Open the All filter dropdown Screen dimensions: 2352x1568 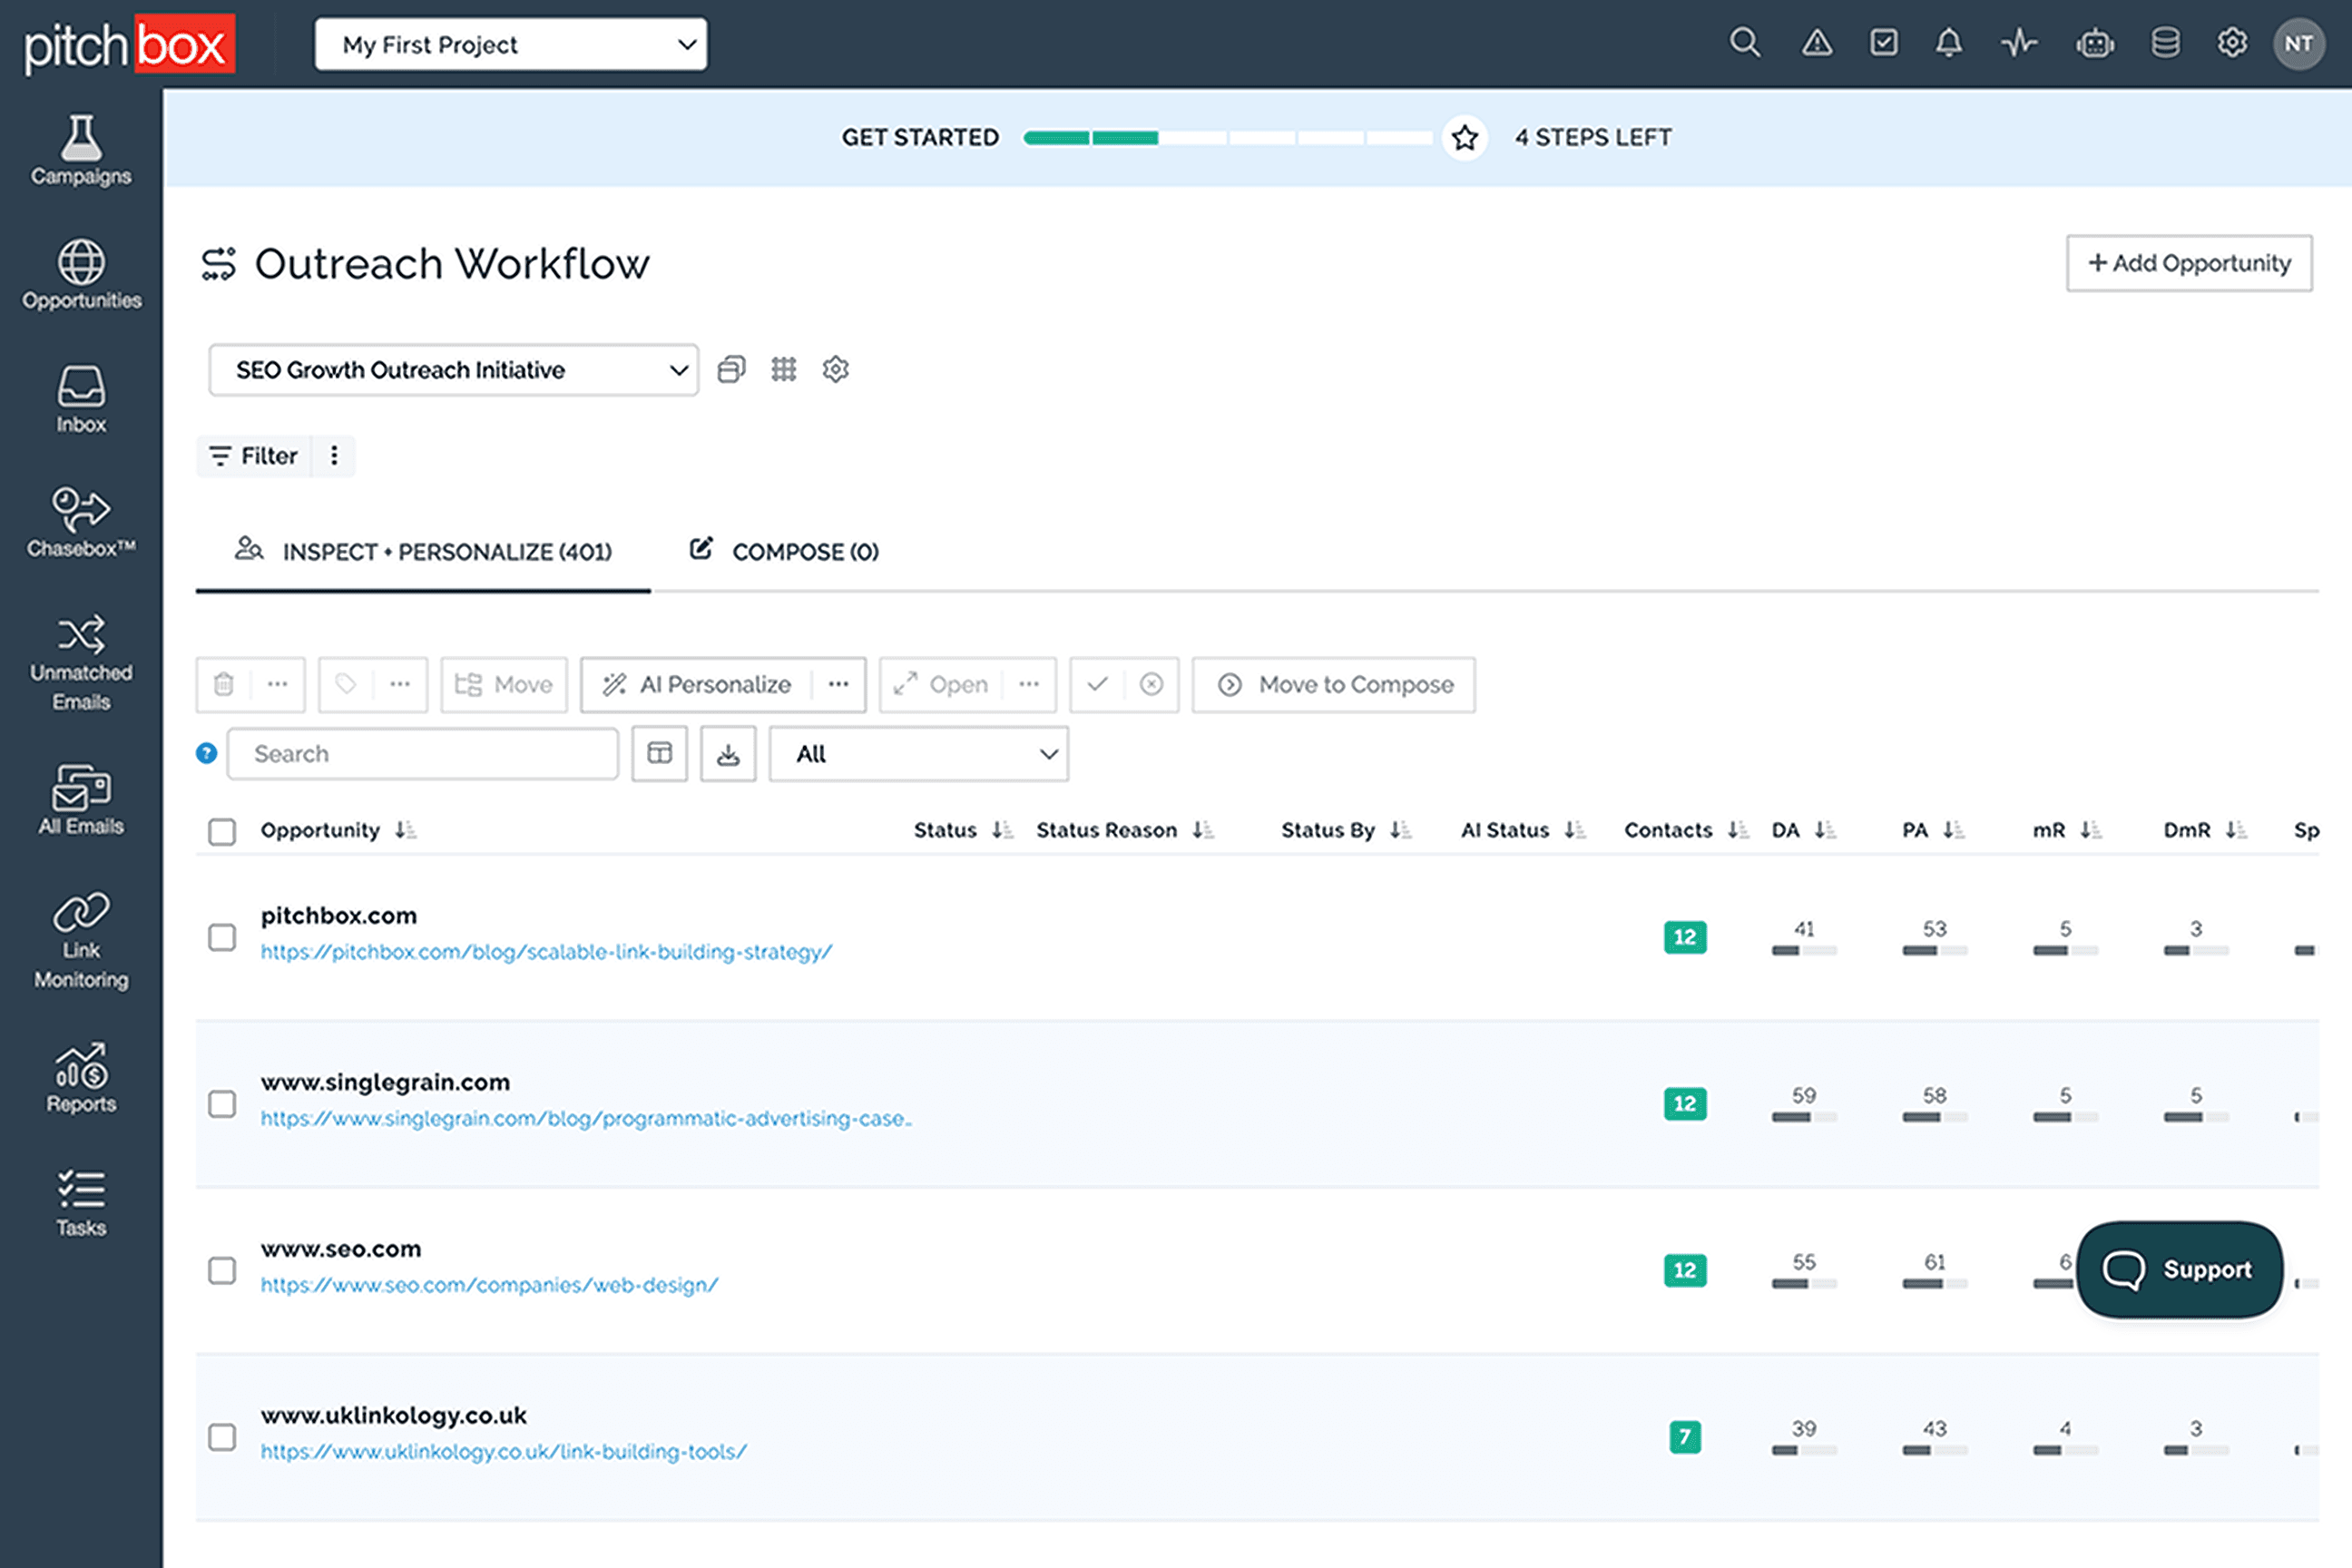(918, 754)
